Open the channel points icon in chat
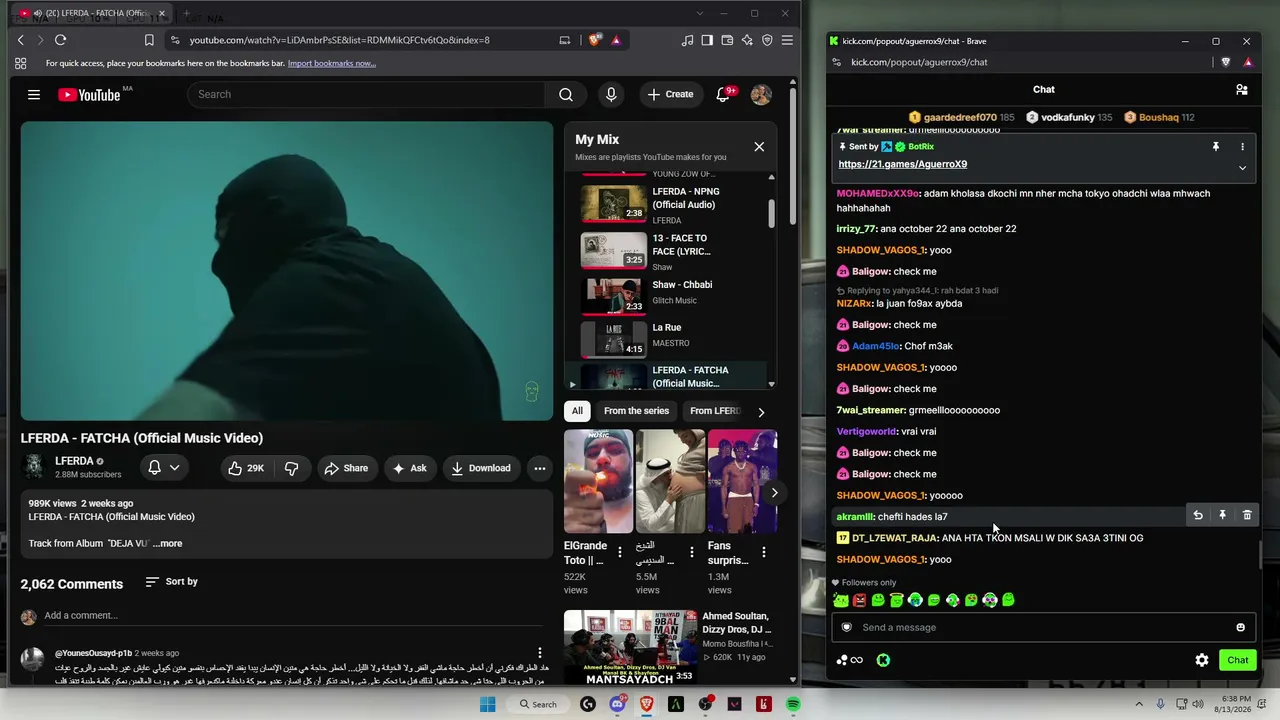This screenshot has height=720, width=1280. click(849, 660)
